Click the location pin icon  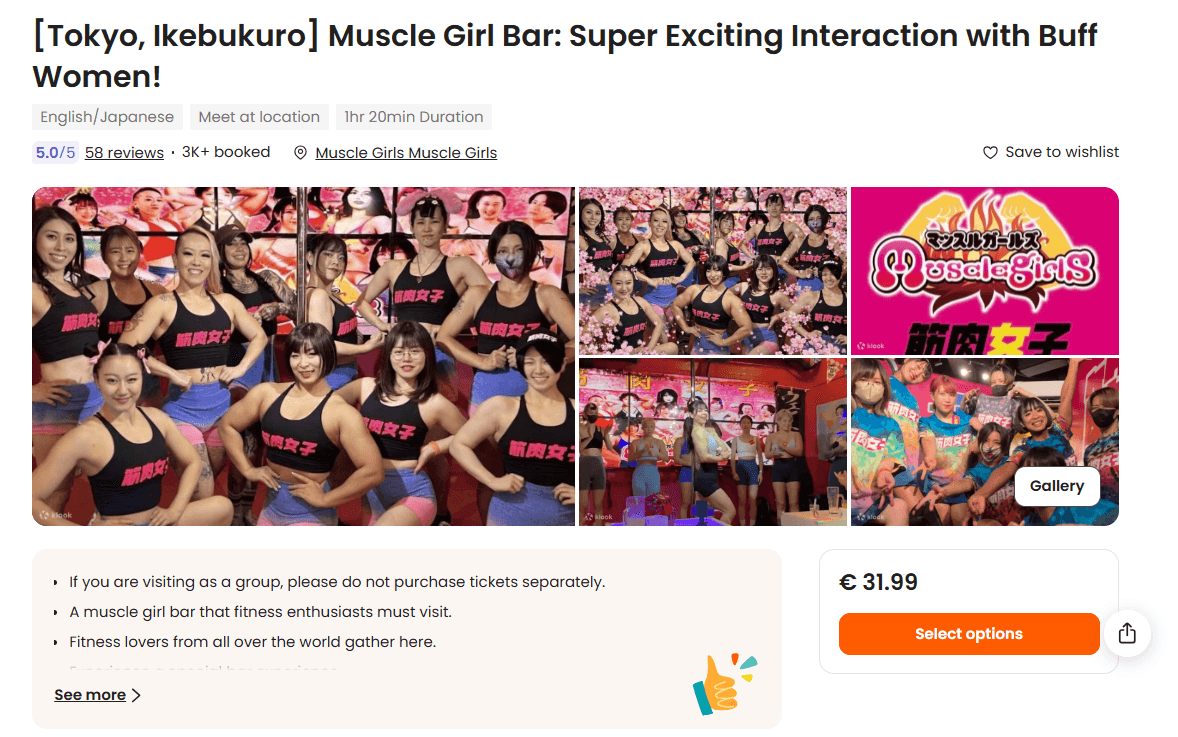(x=301, y=153)
